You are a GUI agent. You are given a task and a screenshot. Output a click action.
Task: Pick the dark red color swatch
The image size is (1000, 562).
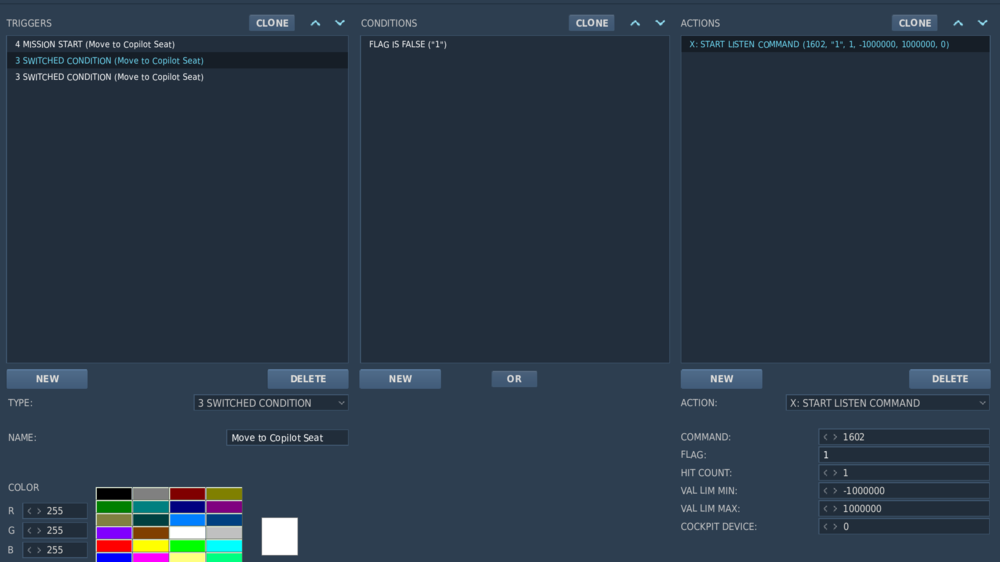click(x=187, y=494)
